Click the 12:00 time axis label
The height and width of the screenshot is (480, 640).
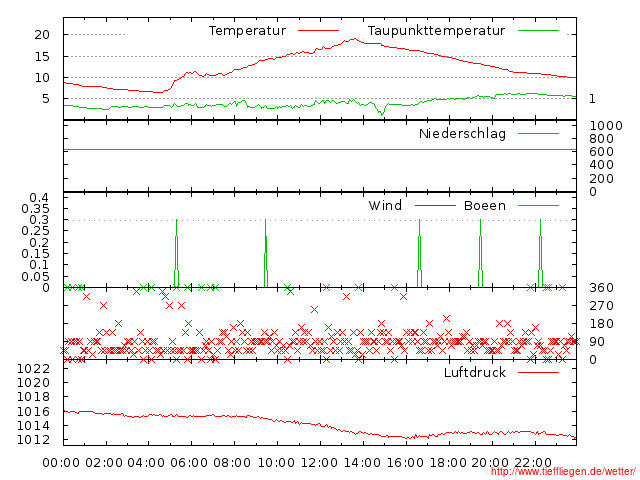(x=320, y=463)
